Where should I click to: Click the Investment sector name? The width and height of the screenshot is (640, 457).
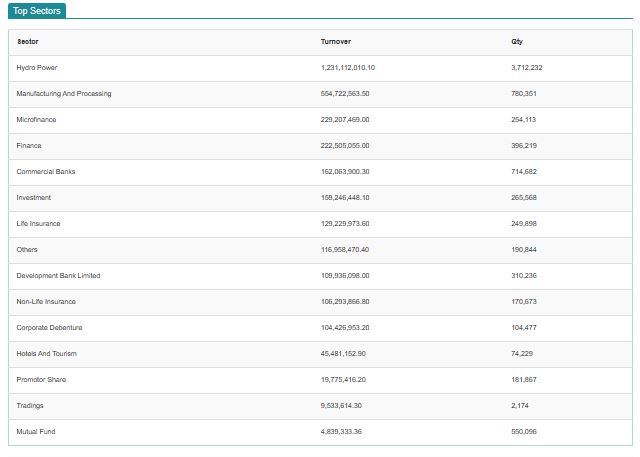point(34,198)
